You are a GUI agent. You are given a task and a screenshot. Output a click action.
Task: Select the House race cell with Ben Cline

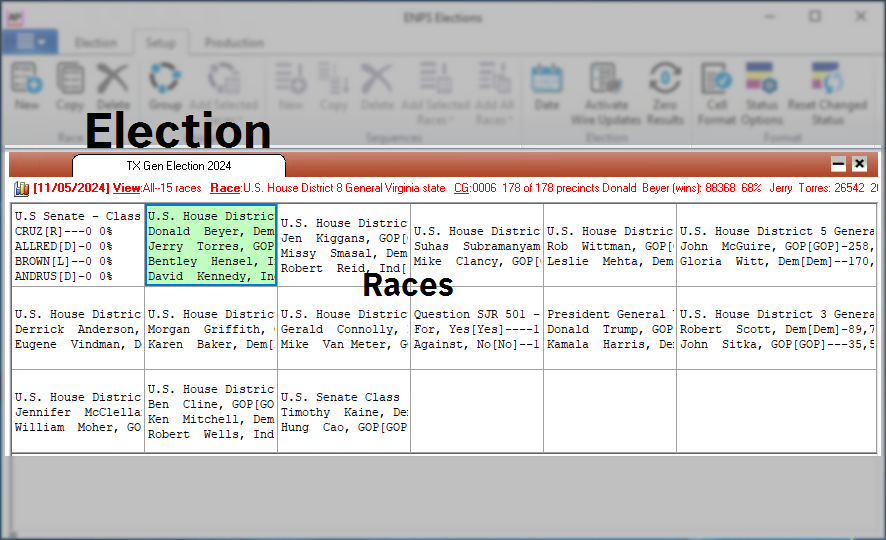(211, 411)
